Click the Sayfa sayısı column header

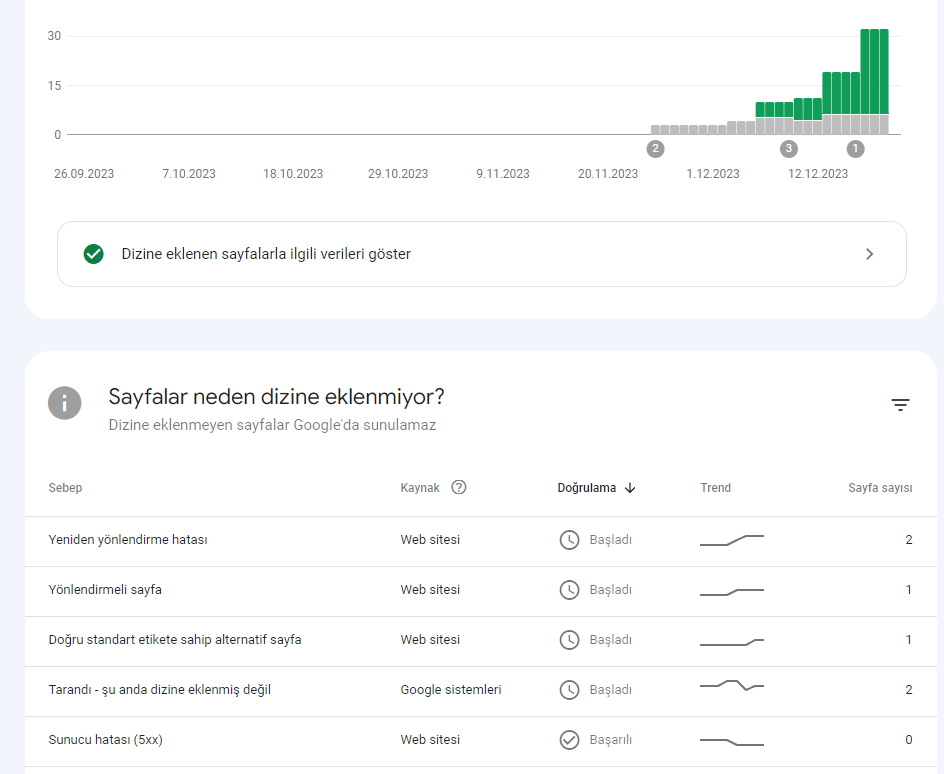tap(880, 488)
